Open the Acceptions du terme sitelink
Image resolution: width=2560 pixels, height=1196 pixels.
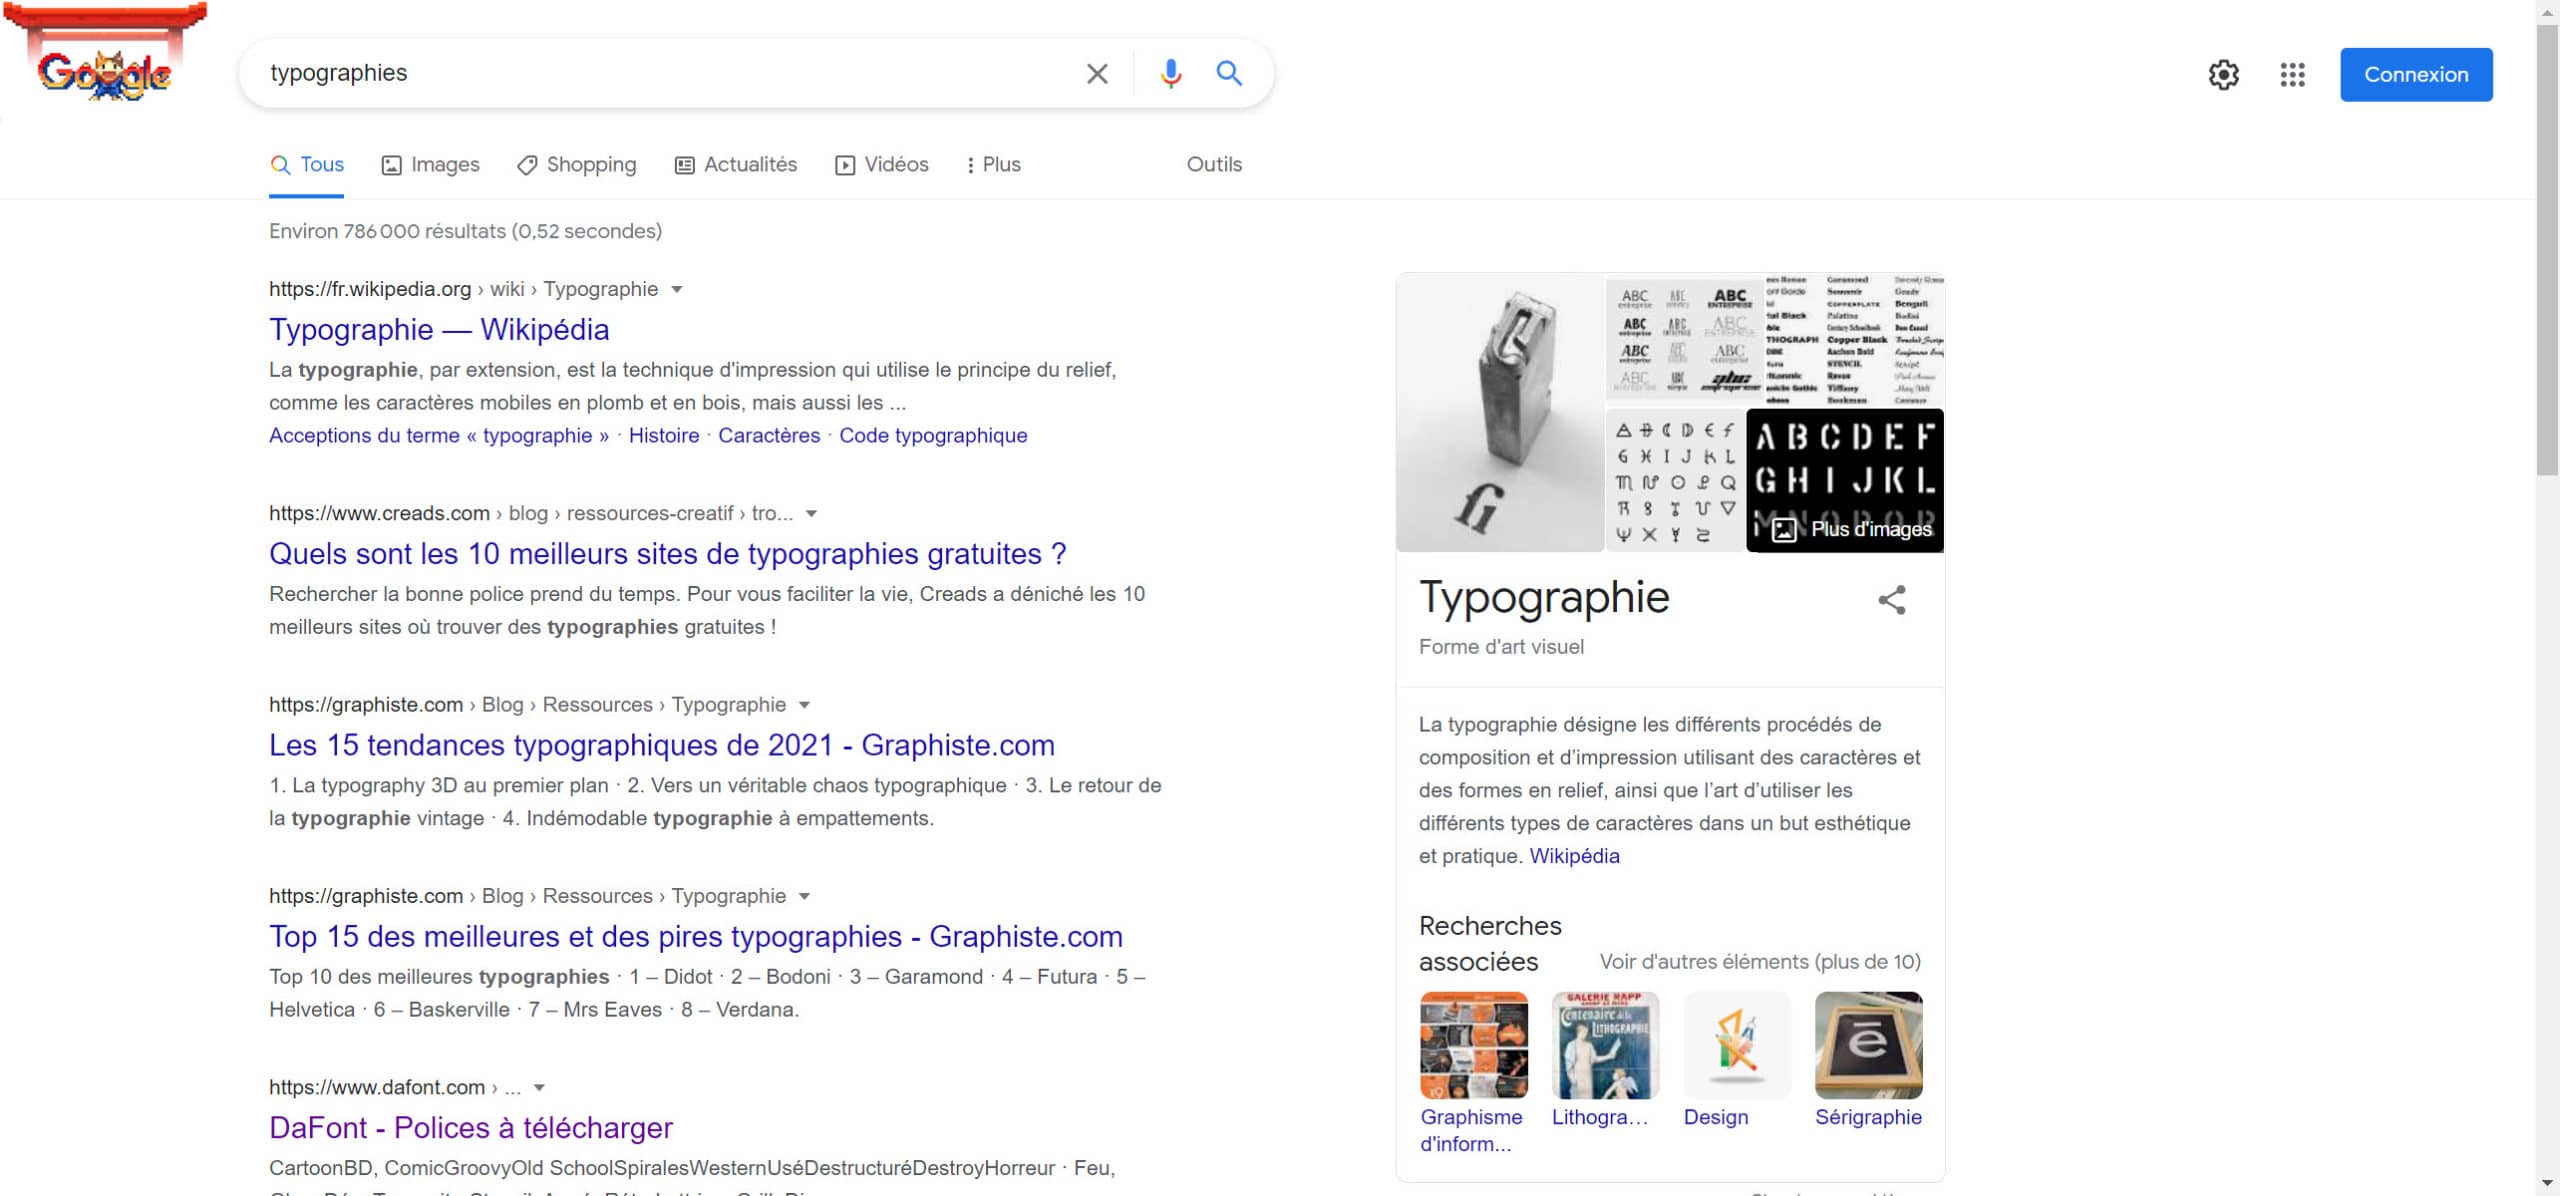439,436
